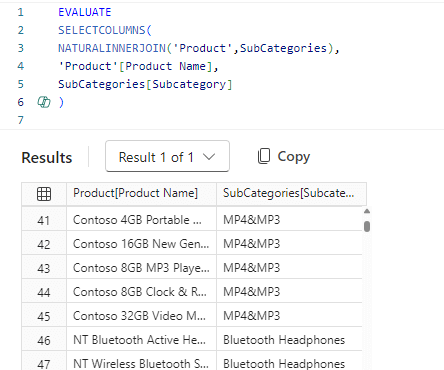444x370 pixels.
Task: Click the Copilot icon on line 6
Action: coord(44,102)
